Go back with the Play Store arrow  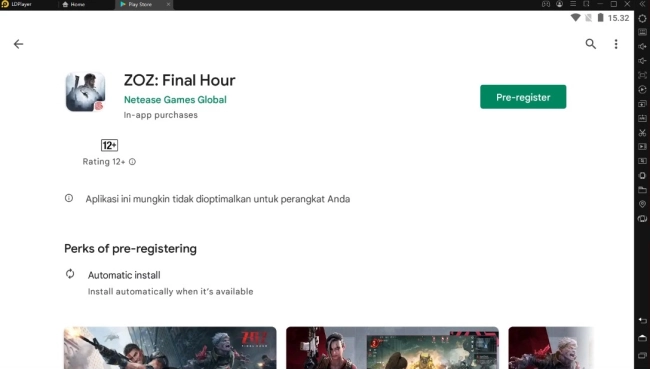(x=18, y=44)
